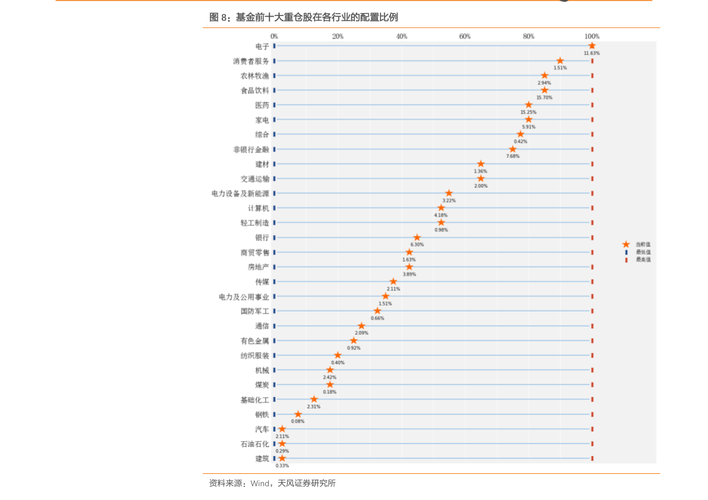This screenshot has height=500, width=708.
Task: Select the 汽车 row label
Action: (262, 429)
